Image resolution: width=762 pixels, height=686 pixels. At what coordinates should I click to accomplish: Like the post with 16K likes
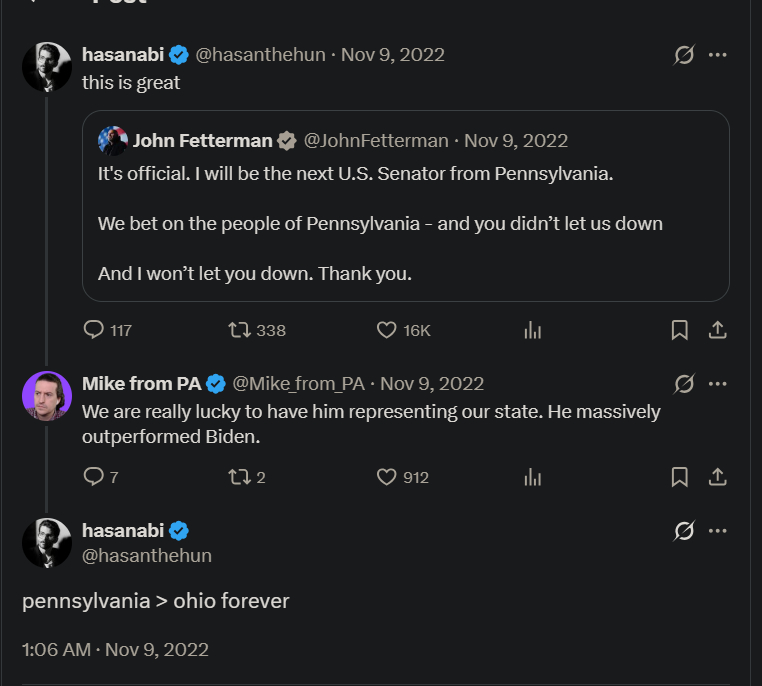coord(387,330)
